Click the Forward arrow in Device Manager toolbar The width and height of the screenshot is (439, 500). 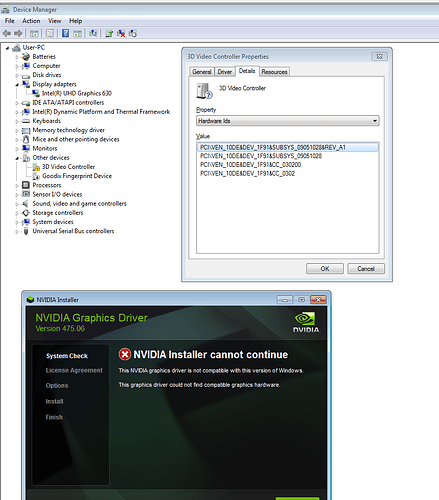18,33
